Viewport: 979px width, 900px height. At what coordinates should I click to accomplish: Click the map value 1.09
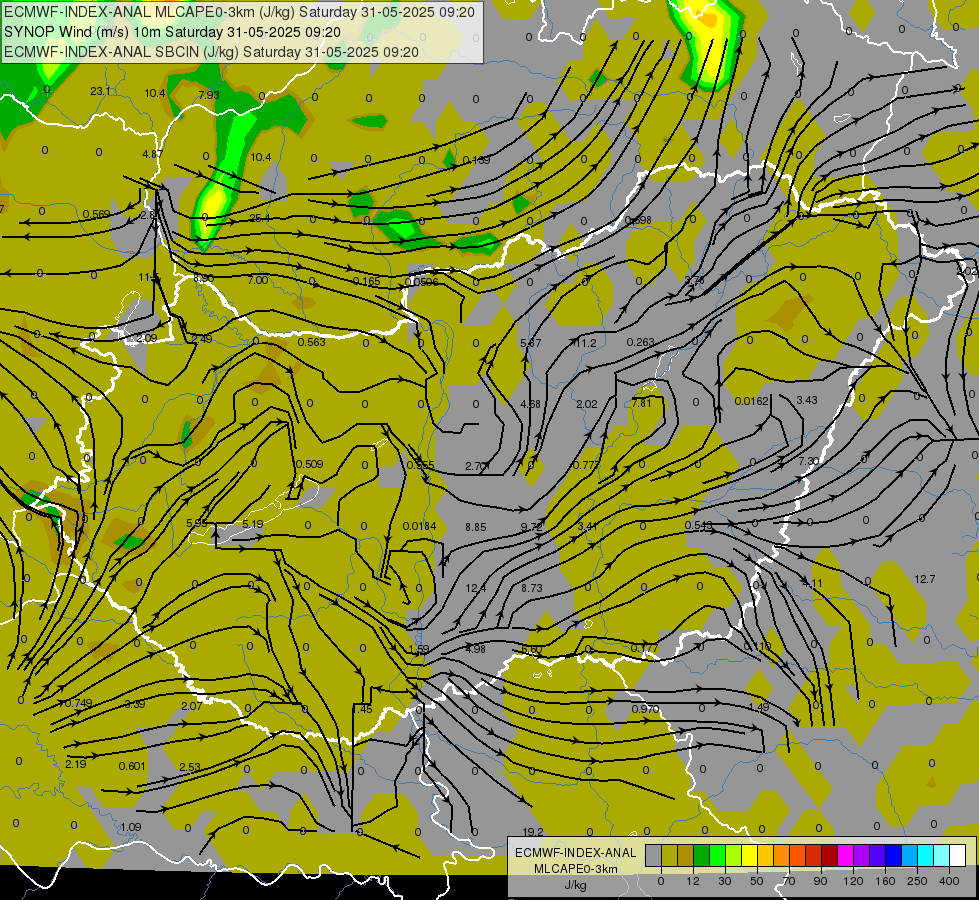tap(130, 828)
